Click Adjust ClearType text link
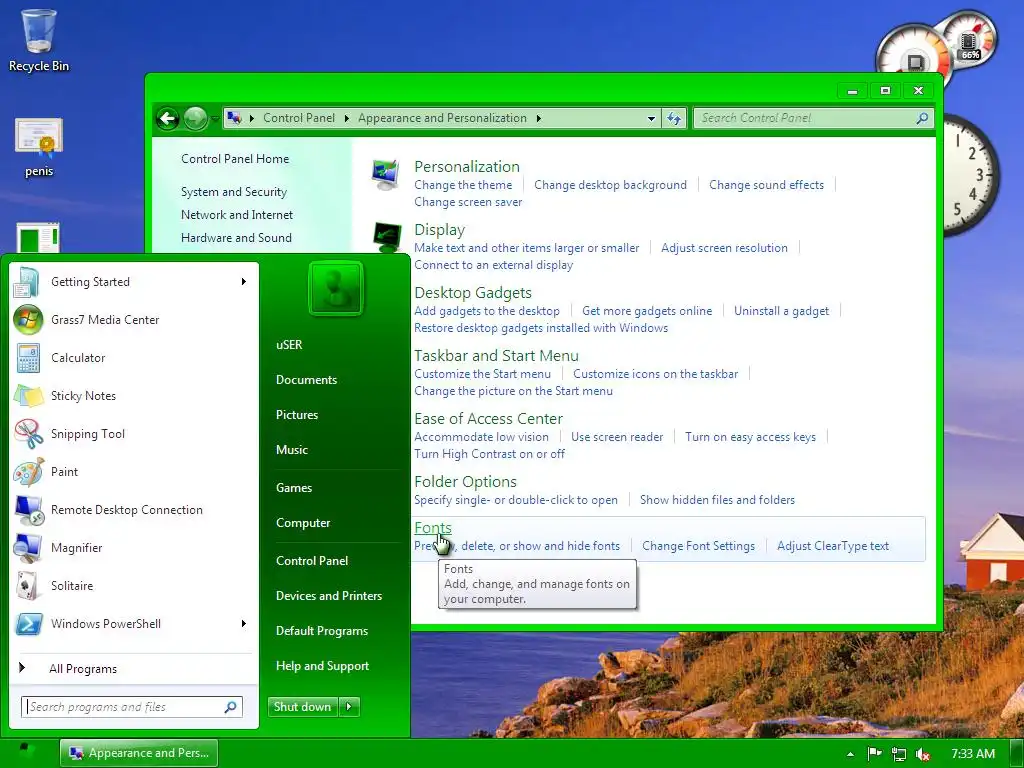The image size is (1024, 768). (833, 546)
